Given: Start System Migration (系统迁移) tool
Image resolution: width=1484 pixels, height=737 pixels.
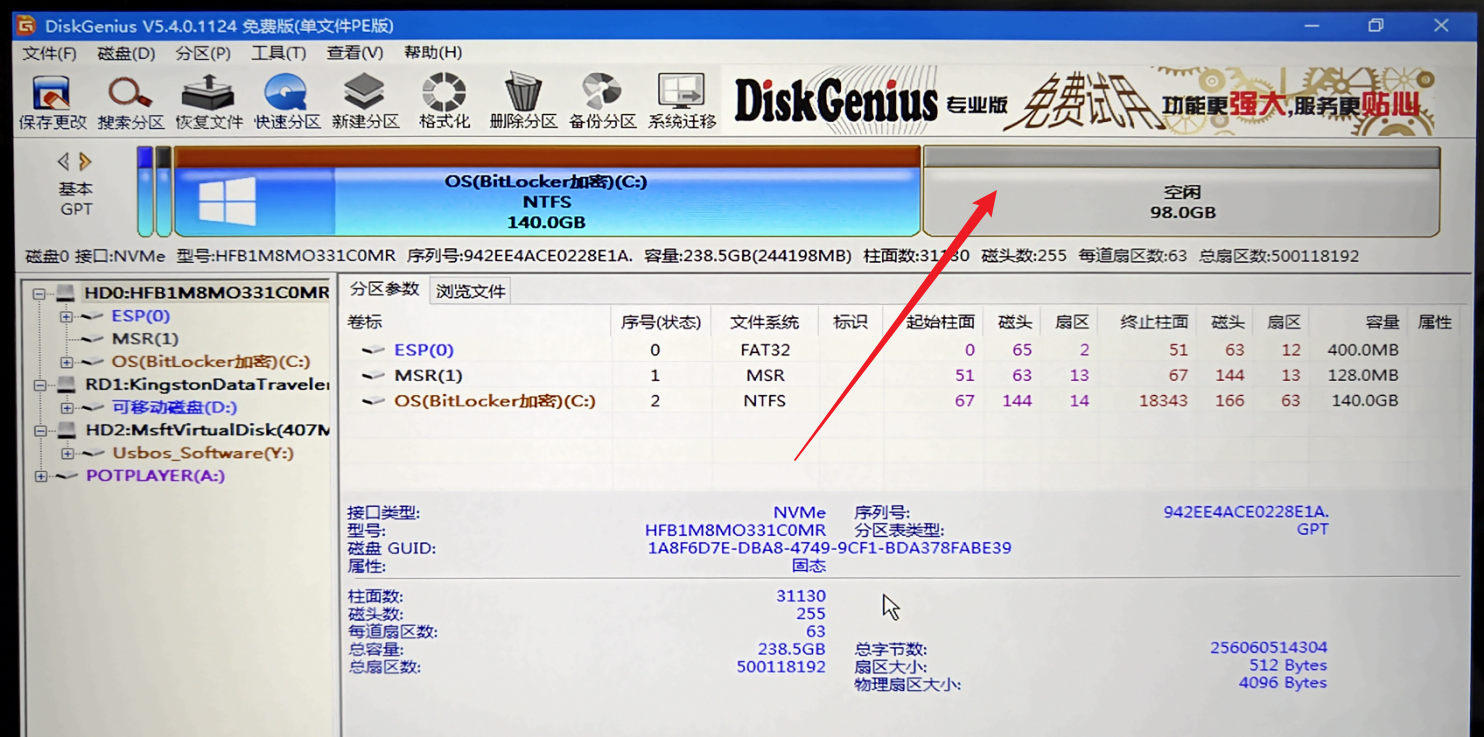Looking at the screenshot, I should pyautogui.click(x=682, y=103).
